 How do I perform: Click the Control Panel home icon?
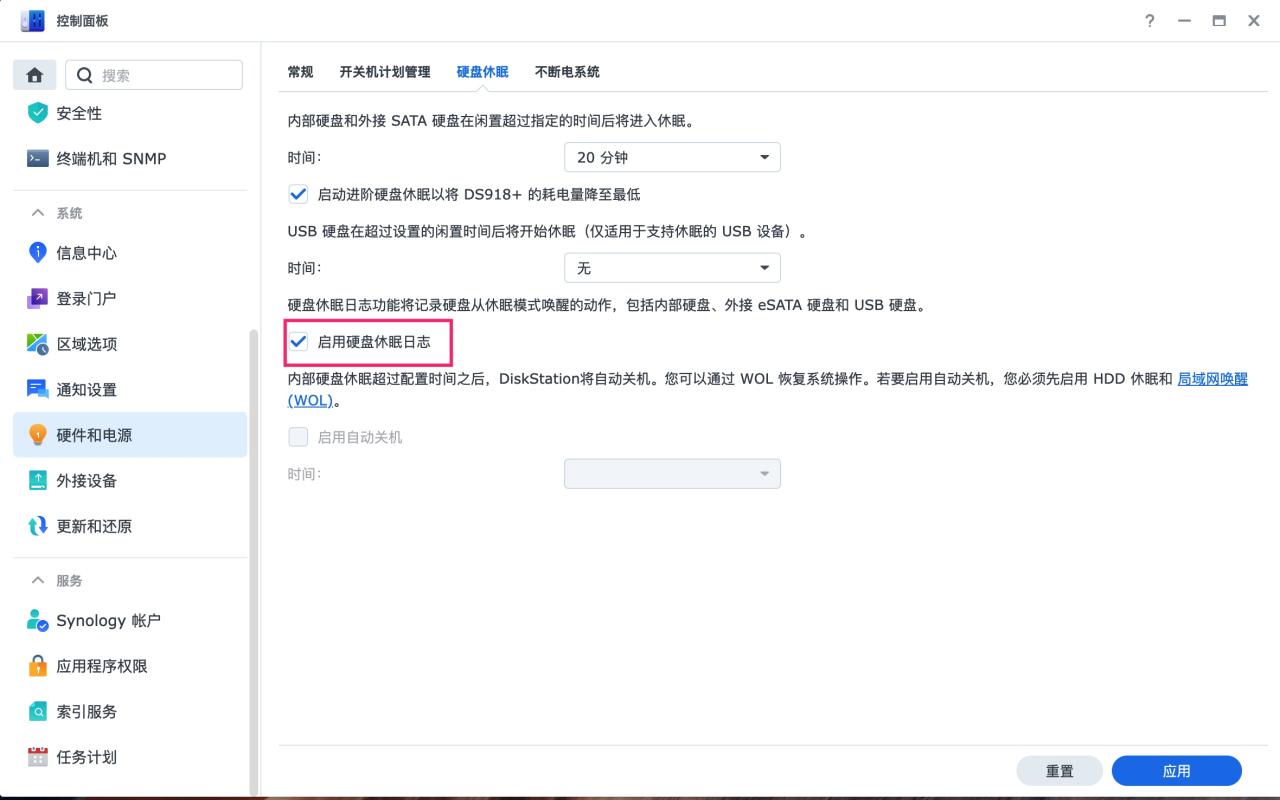click(35, 74)
